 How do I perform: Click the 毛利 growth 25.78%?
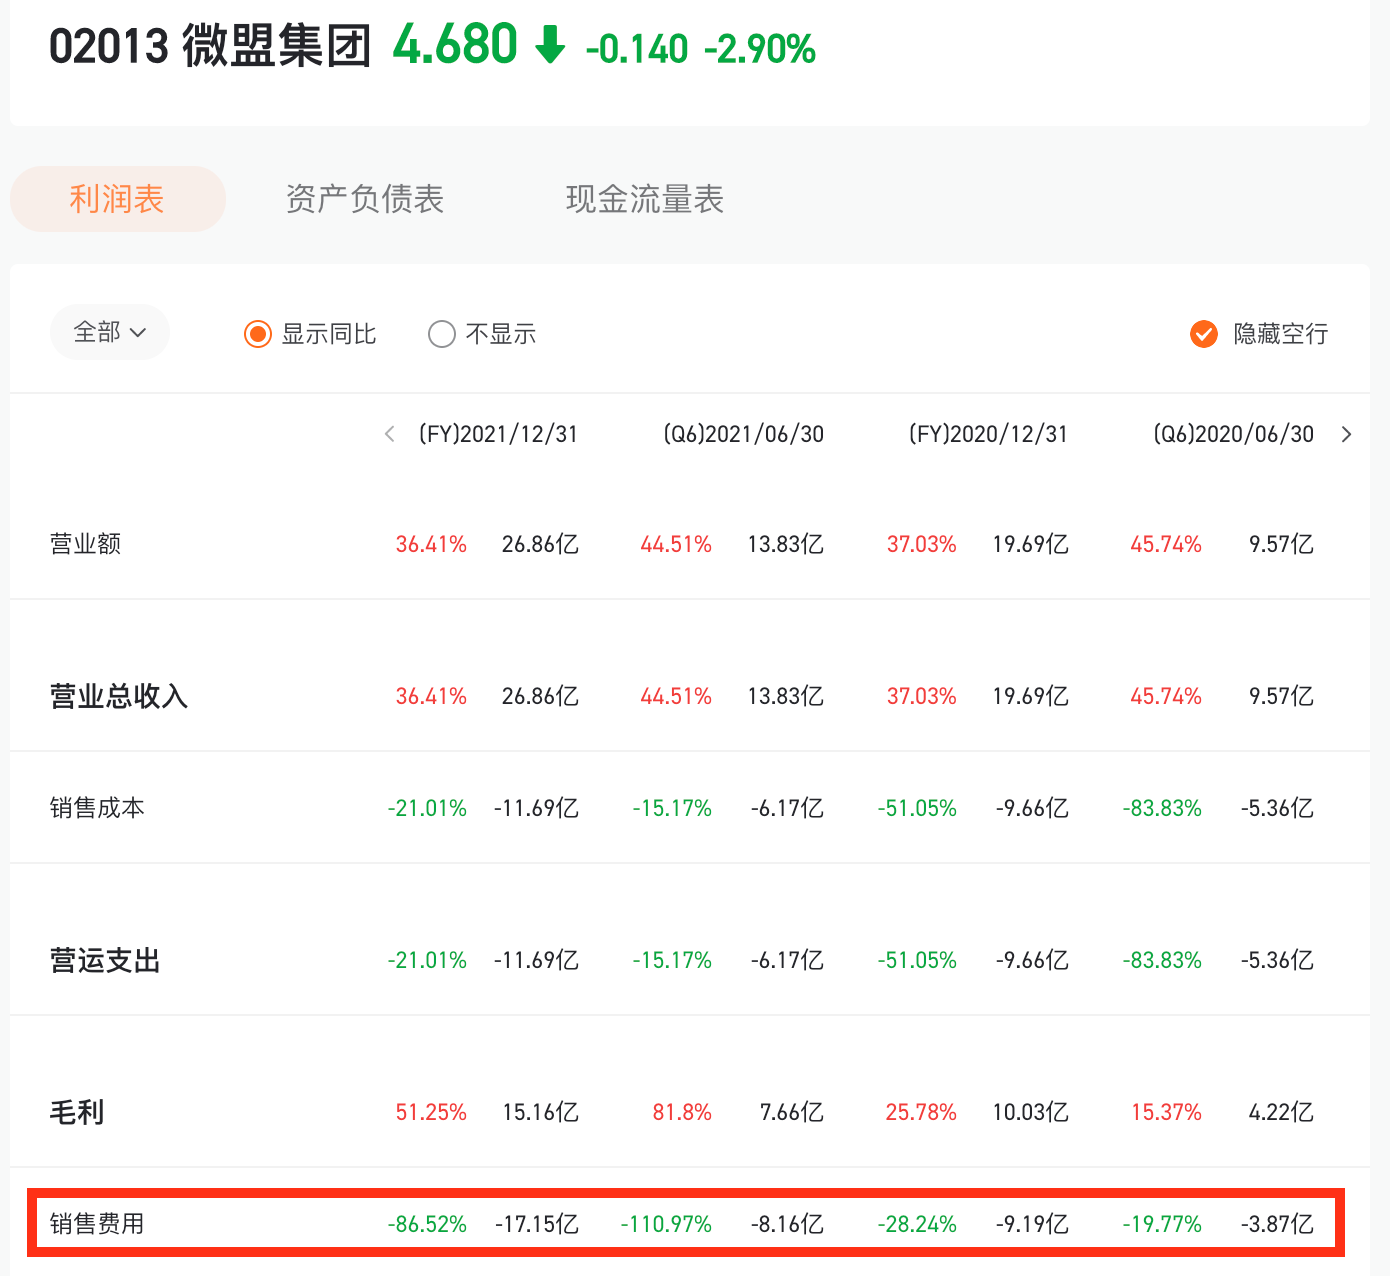tap(921, 1112)
